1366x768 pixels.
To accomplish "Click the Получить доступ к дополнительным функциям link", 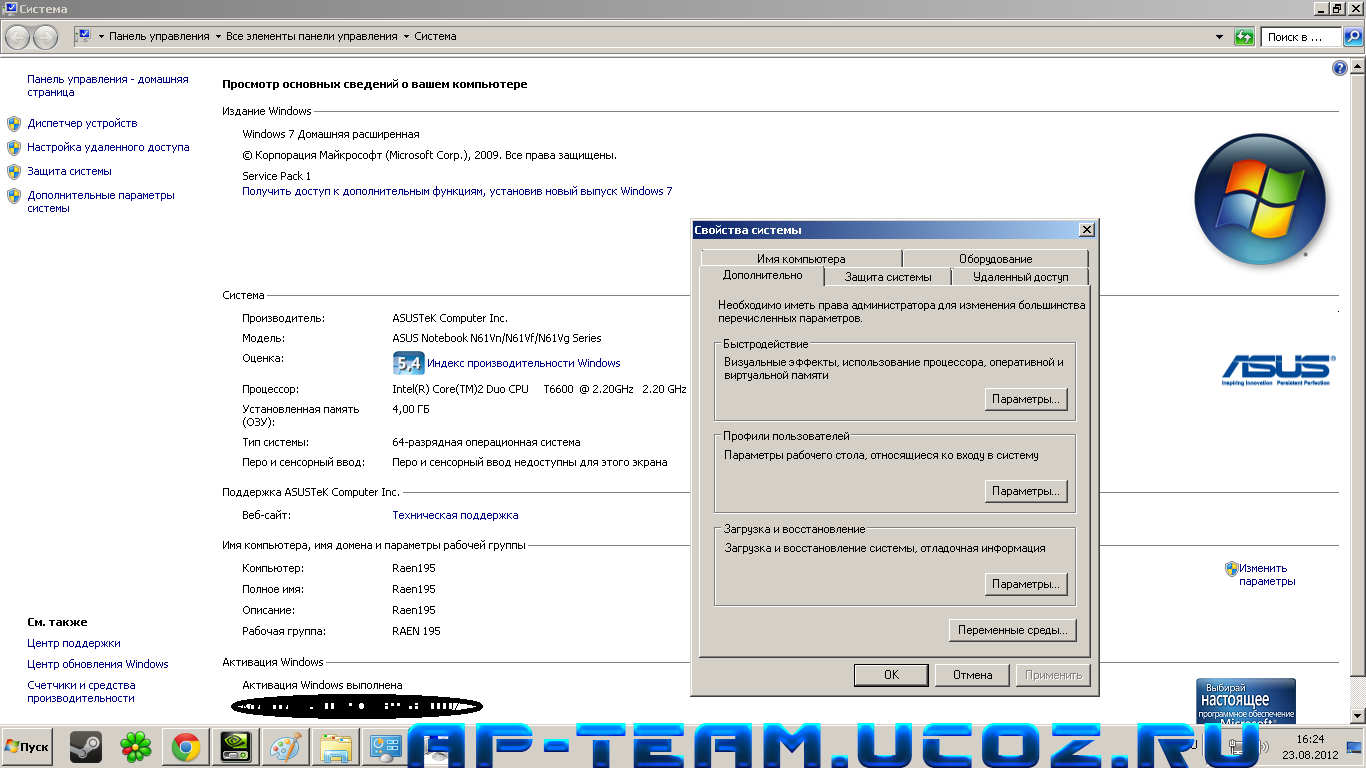I will pos(457,191).
